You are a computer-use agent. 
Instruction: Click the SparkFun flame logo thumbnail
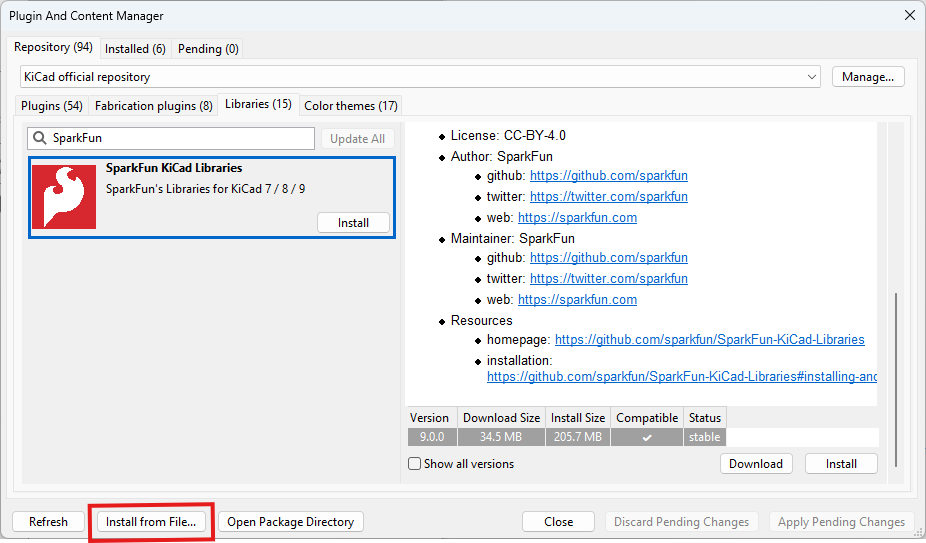point(64,197)
